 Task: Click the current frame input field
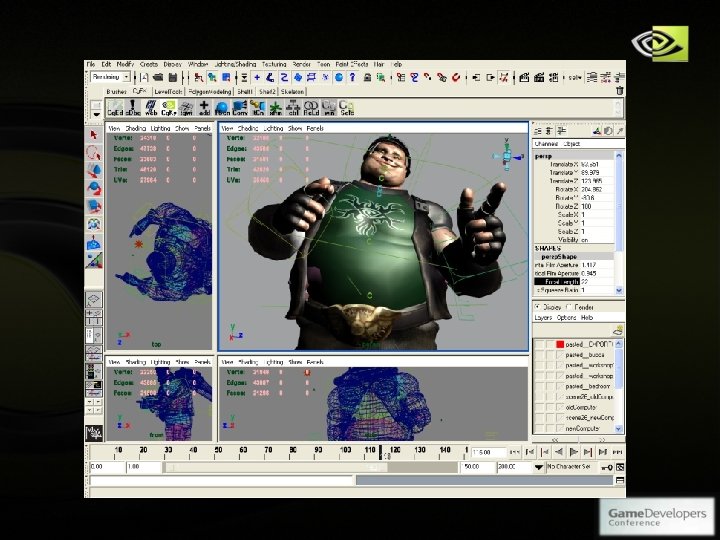[x=489, y=452]
